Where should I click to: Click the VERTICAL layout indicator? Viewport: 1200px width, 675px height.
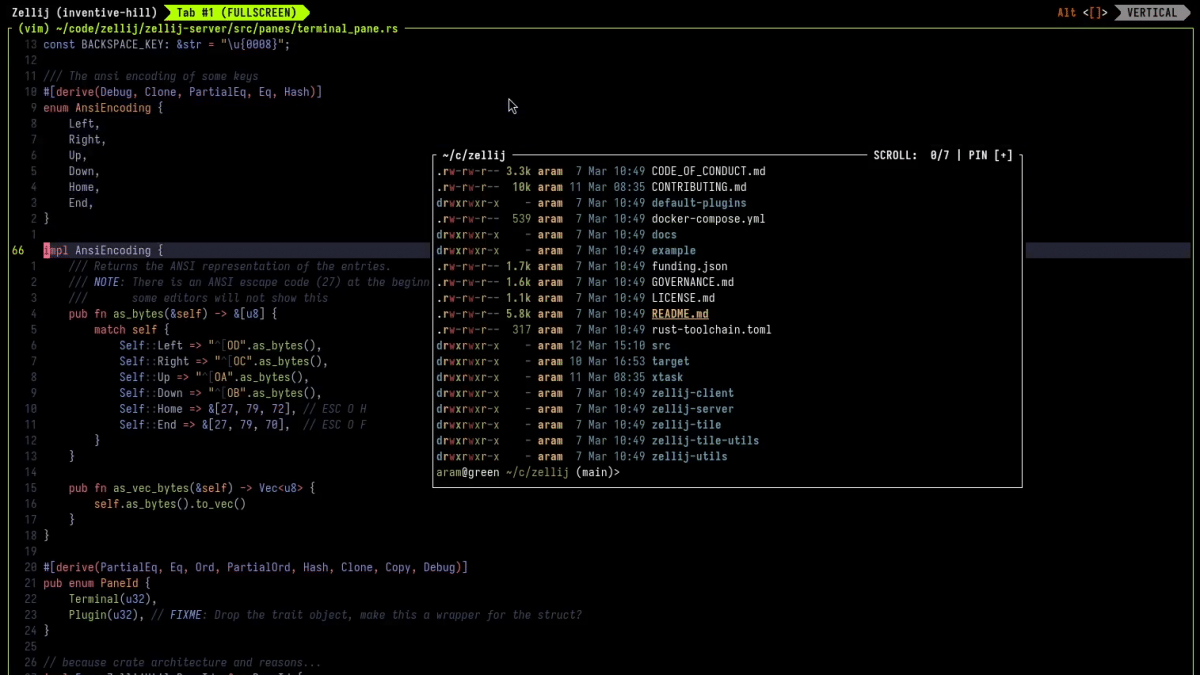[1152, 13]
